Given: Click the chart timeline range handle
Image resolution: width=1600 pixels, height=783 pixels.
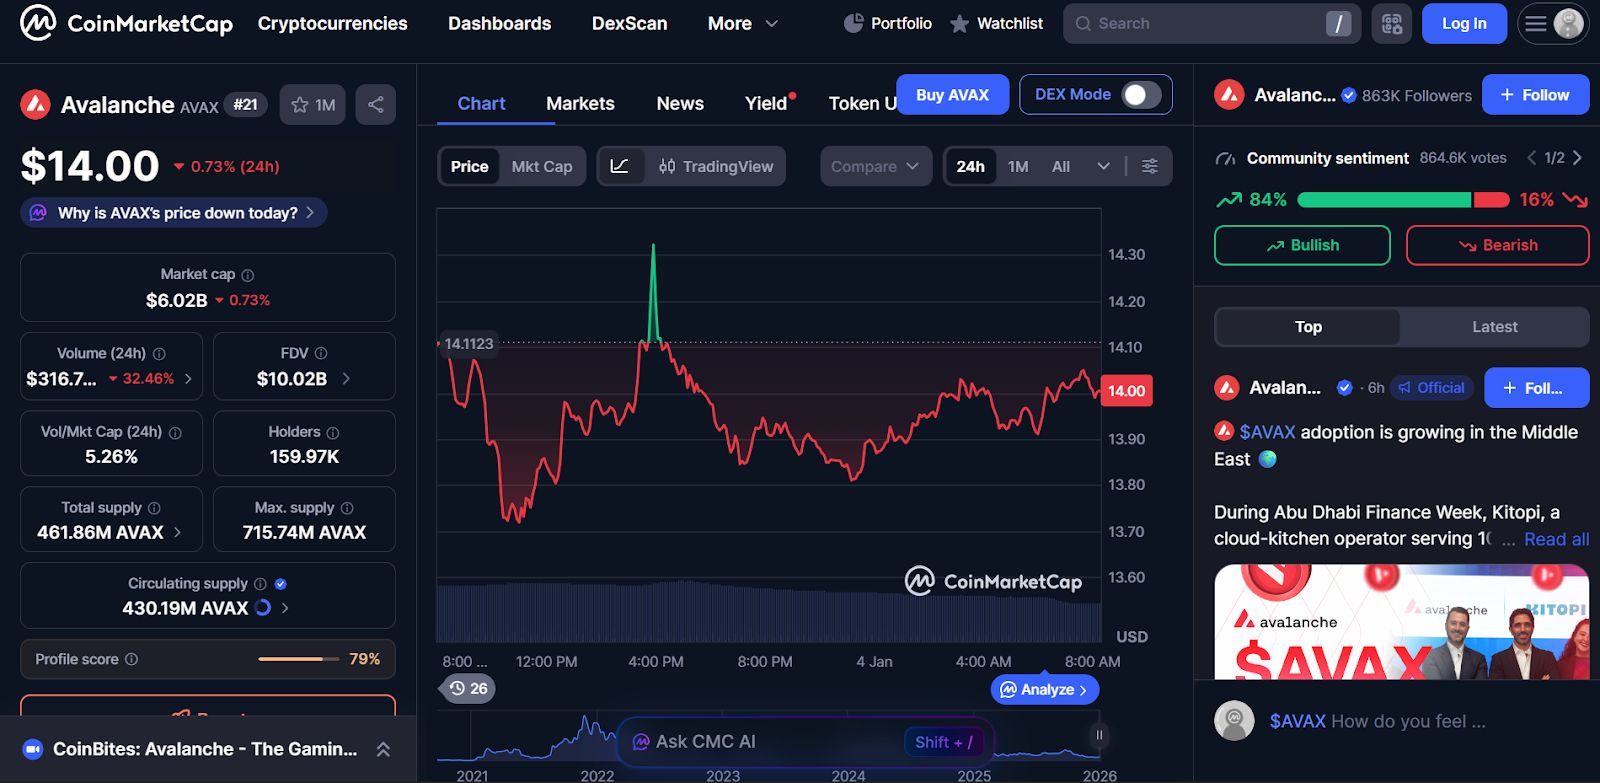Looking at the screenshot, I should tap(1099, 735).
